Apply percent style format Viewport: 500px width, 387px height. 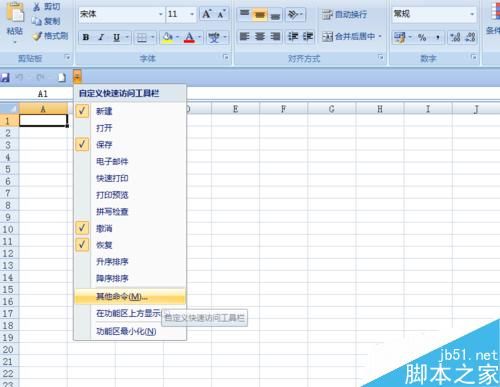(x=422, y=37)
